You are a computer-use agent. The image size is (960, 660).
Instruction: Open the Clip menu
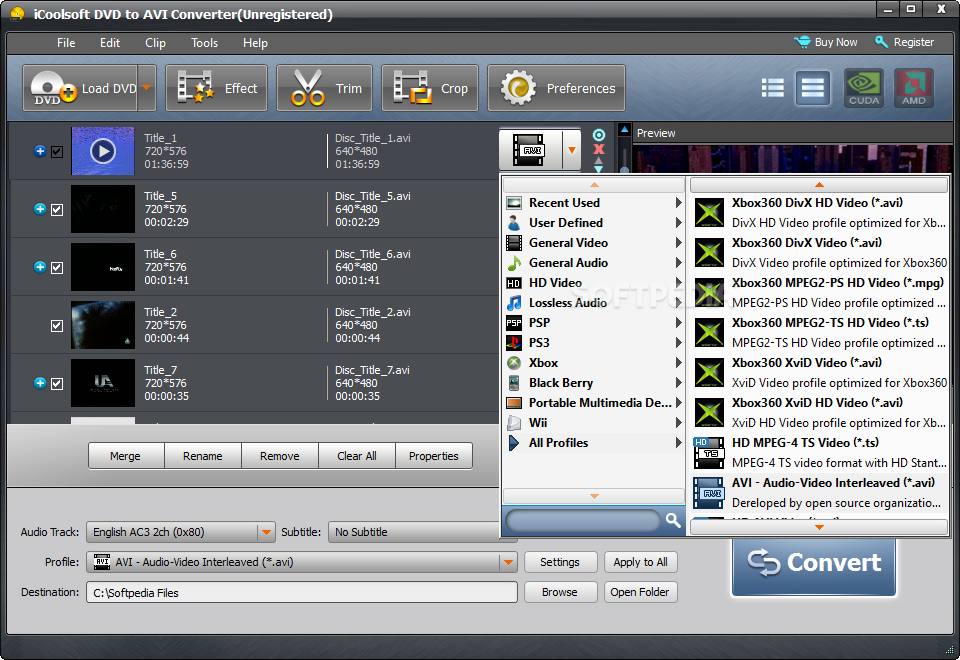[156, 43]
